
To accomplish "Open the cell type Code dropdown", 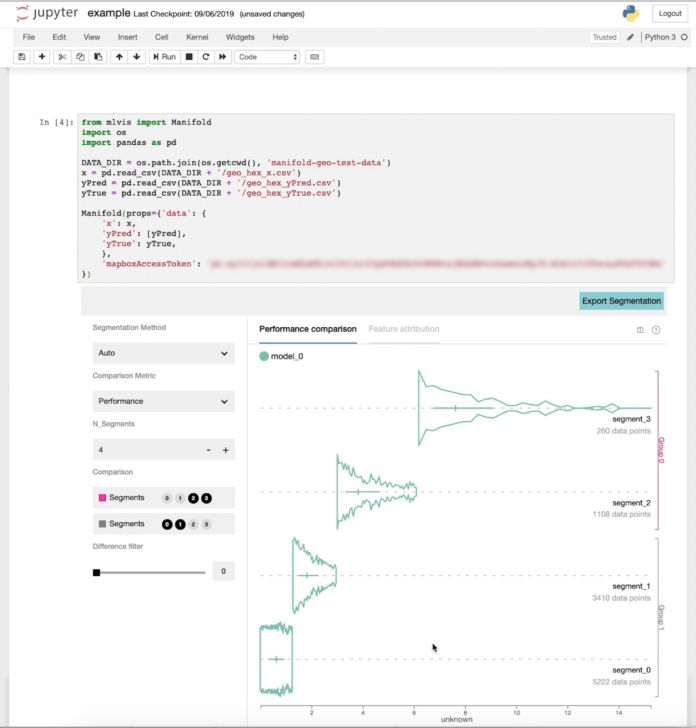I will [267, 57].
